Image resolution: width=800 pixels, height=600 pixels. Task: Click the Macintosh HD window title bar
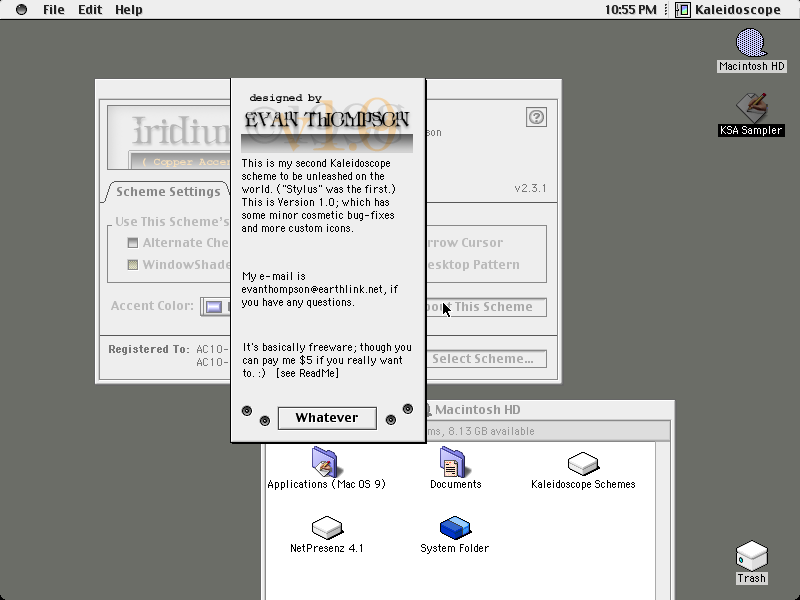pos(549,410)
